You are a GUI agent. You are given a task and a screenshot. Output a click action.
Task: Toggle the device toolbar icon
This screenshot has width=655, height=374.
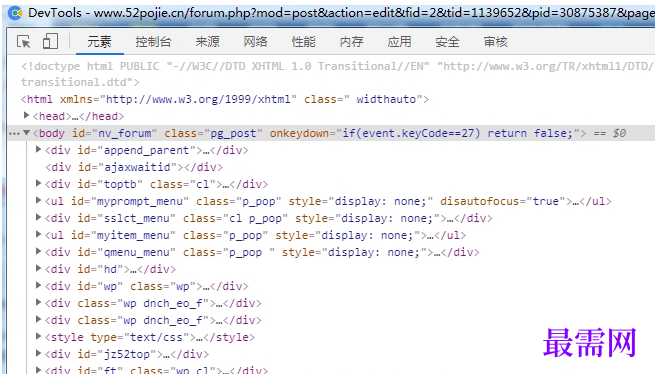coord(50,41)
